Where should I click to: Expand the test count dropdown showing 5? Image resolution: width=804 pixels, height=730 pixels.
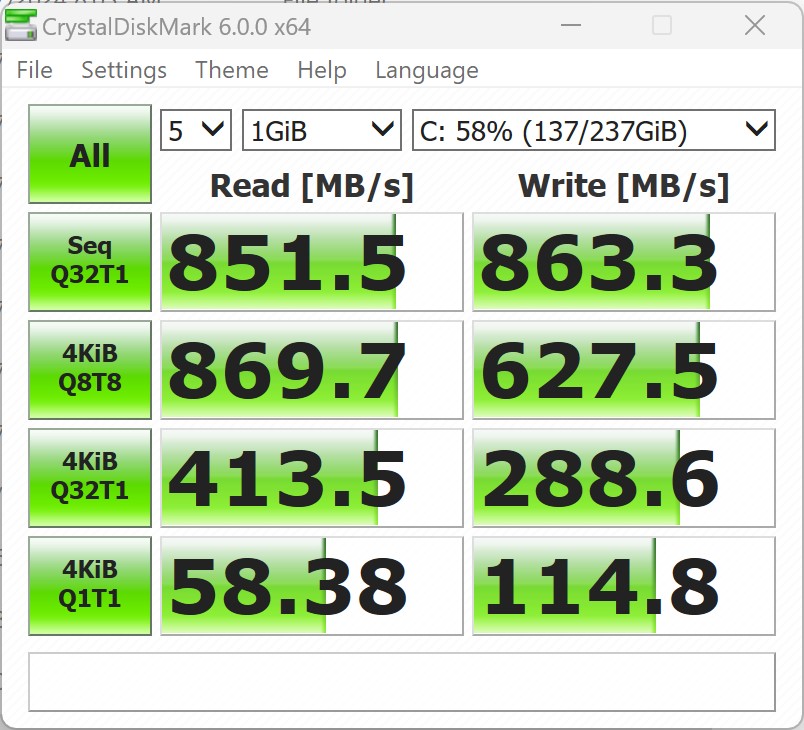[197, 130]
